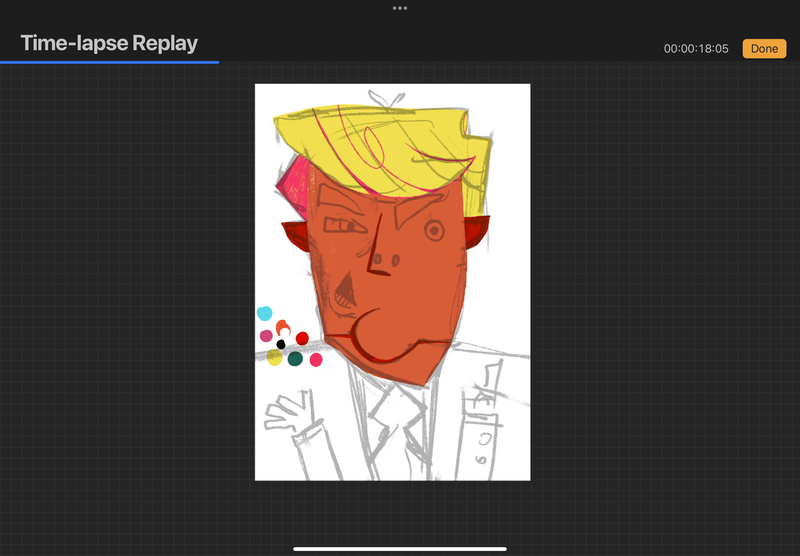Tap the home indicator bar at bottom
Screen dimensions: 800x556
(400, 548)
